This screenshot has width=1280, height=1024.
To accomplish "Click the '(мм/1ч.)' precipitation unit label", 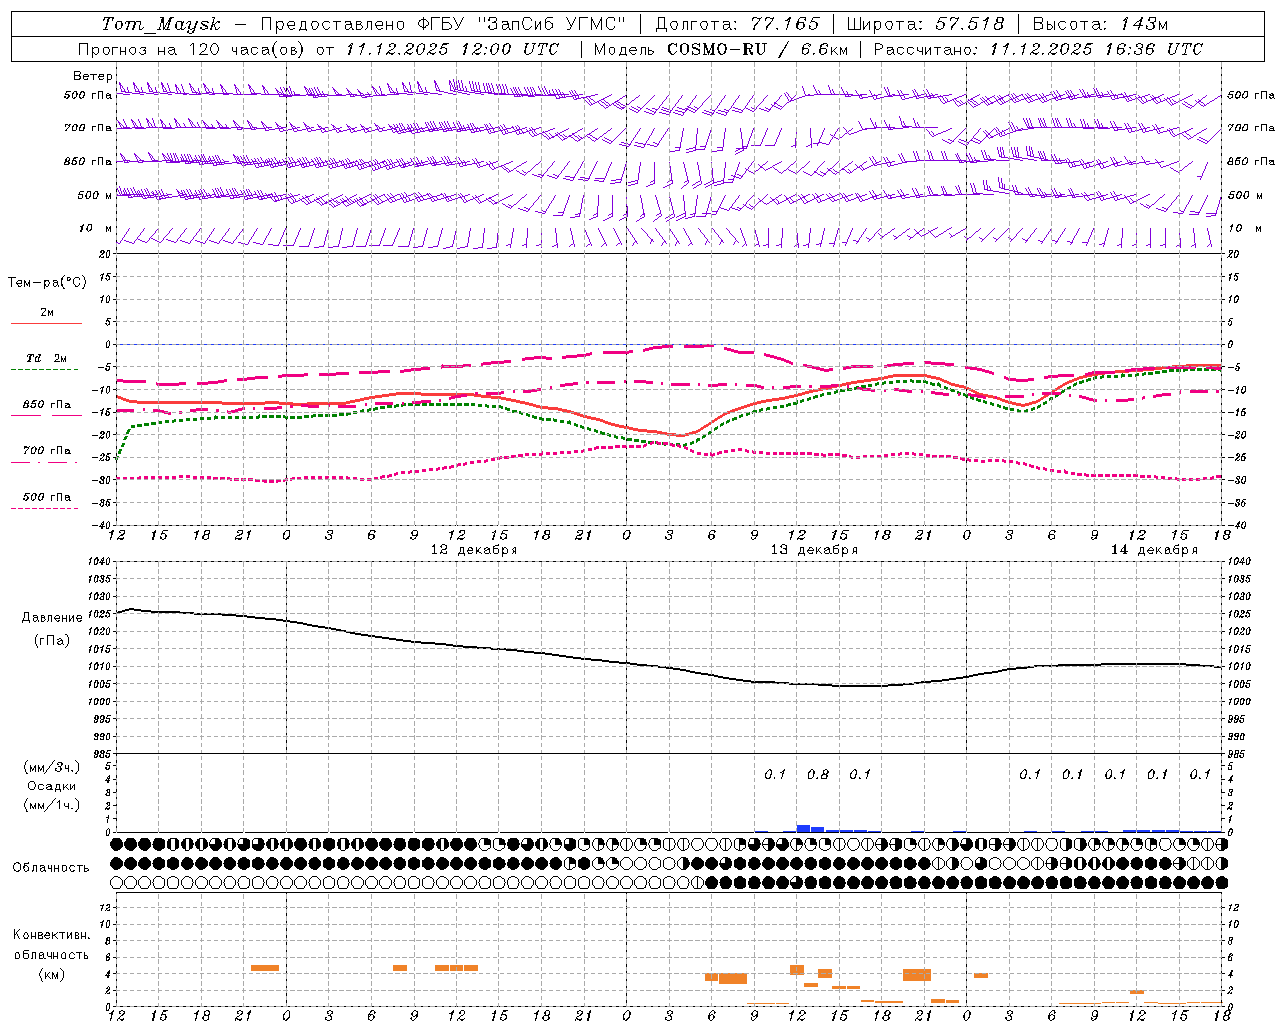I will point(52,805).
